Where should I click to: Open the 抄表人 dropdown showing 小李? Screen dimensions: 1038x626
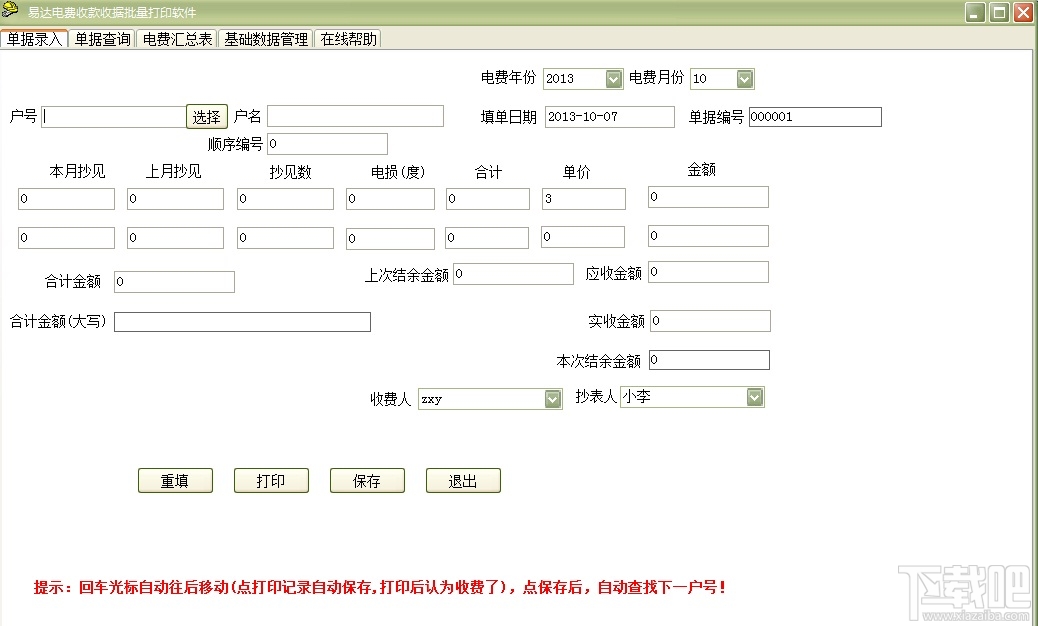pos(755,397)
